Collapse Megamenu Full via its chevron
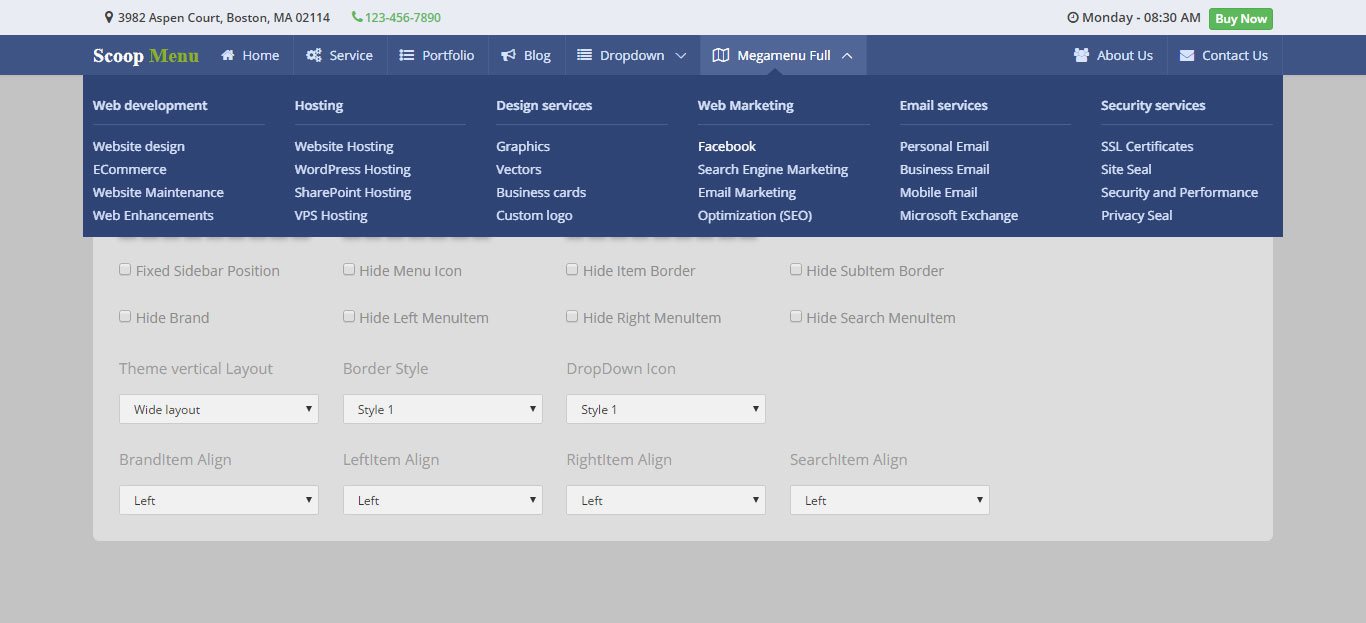 point(847,56)
